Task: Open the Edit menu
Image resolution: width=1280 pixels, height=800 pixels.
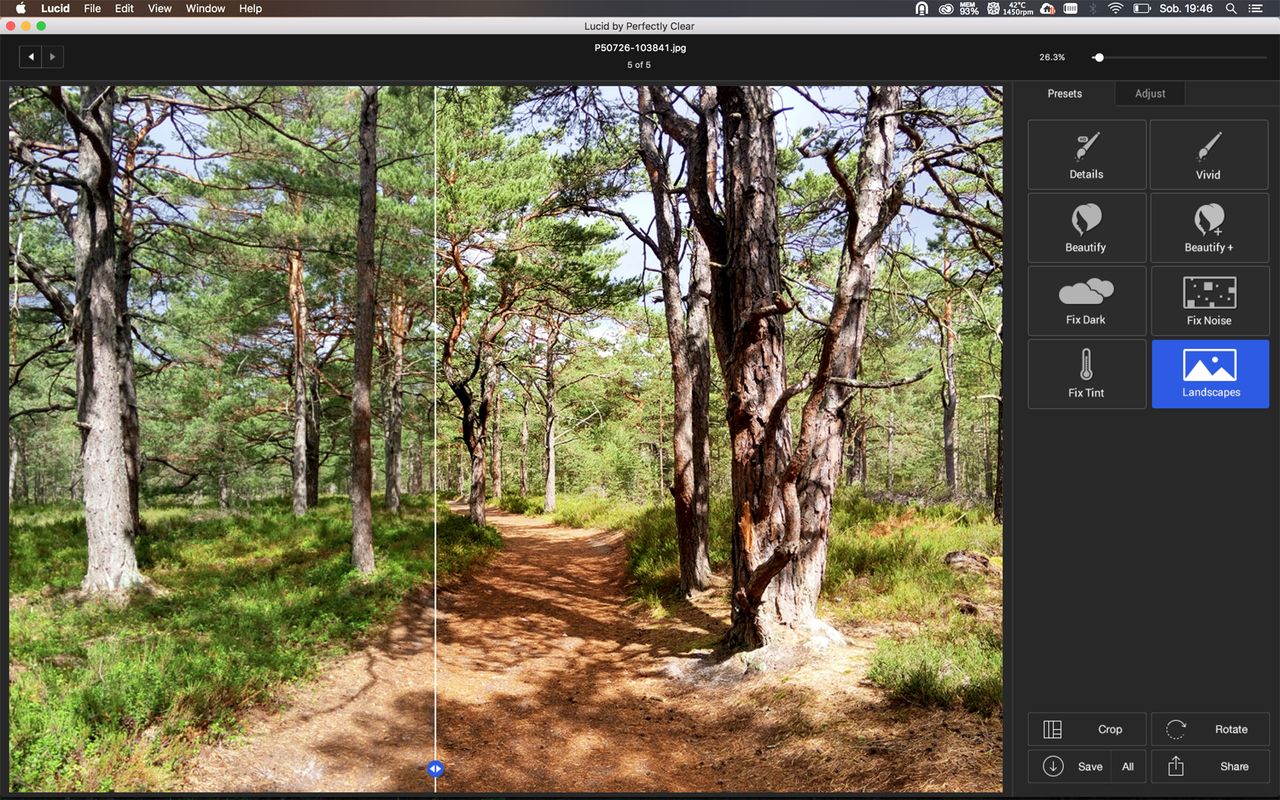Action: point(124,8)
